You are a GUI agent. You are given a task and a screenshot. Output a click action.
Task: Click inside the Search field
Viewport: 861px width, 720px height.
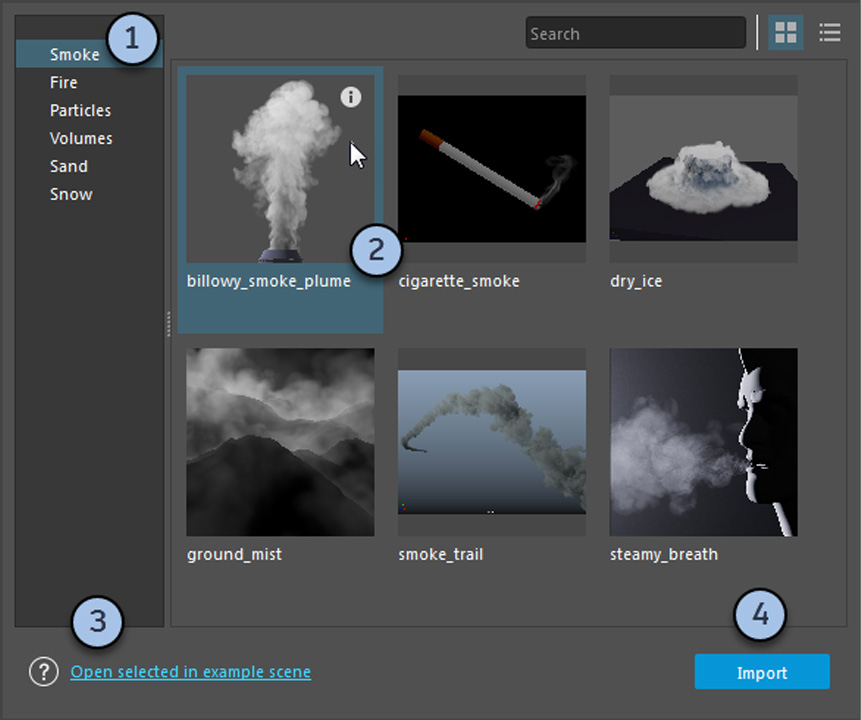(635, 33)
